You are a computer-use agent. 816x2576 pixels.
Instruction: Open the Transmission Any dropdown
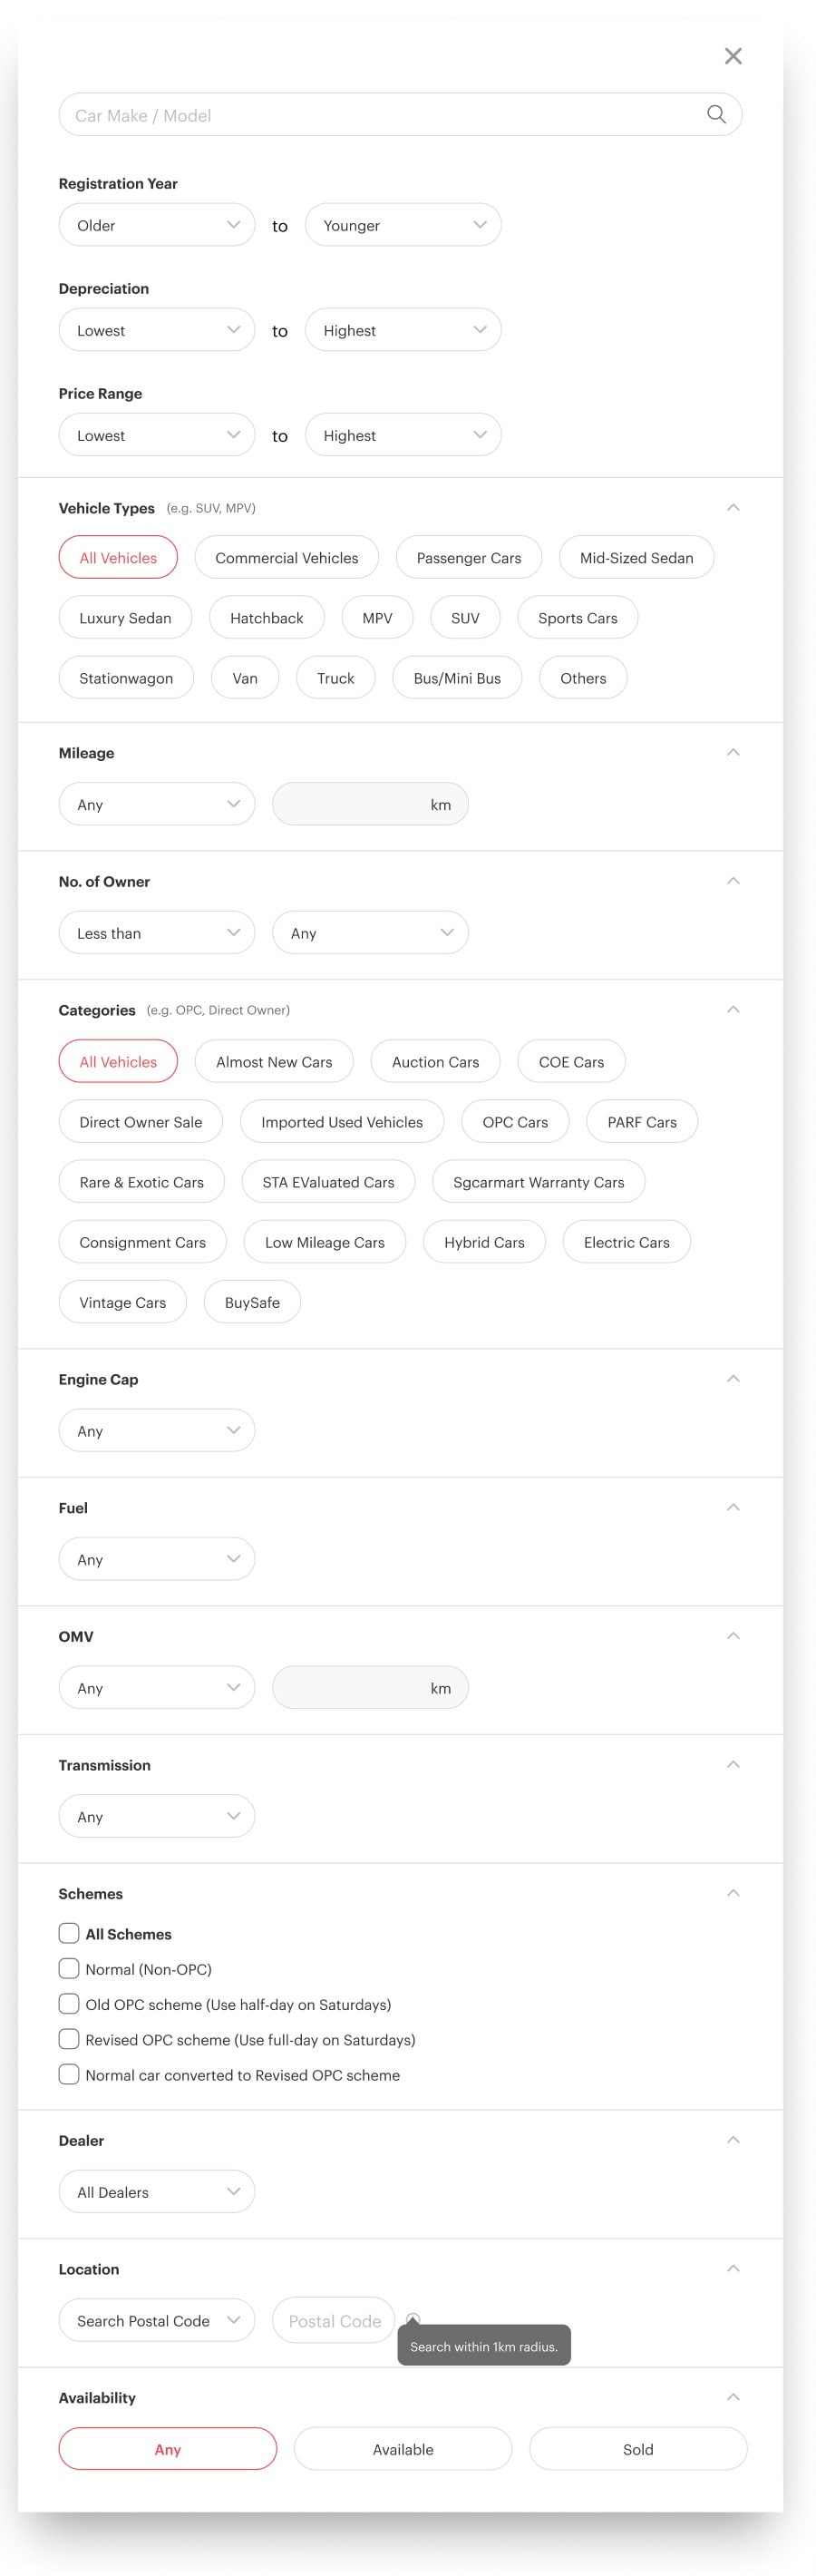pos(157,1816)
